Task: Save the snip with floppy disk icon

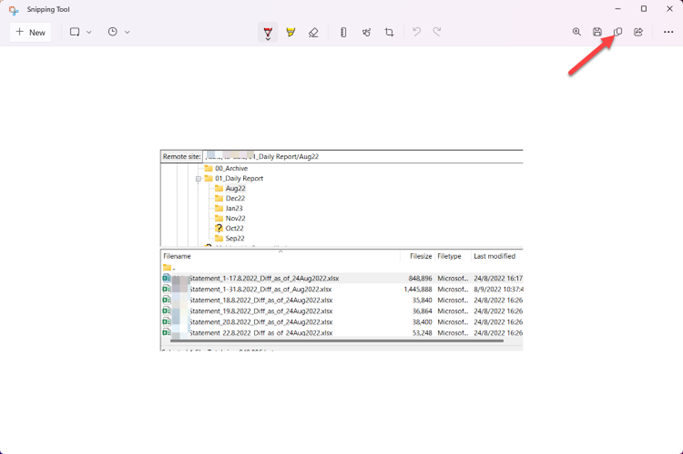Action: [597, 32]
